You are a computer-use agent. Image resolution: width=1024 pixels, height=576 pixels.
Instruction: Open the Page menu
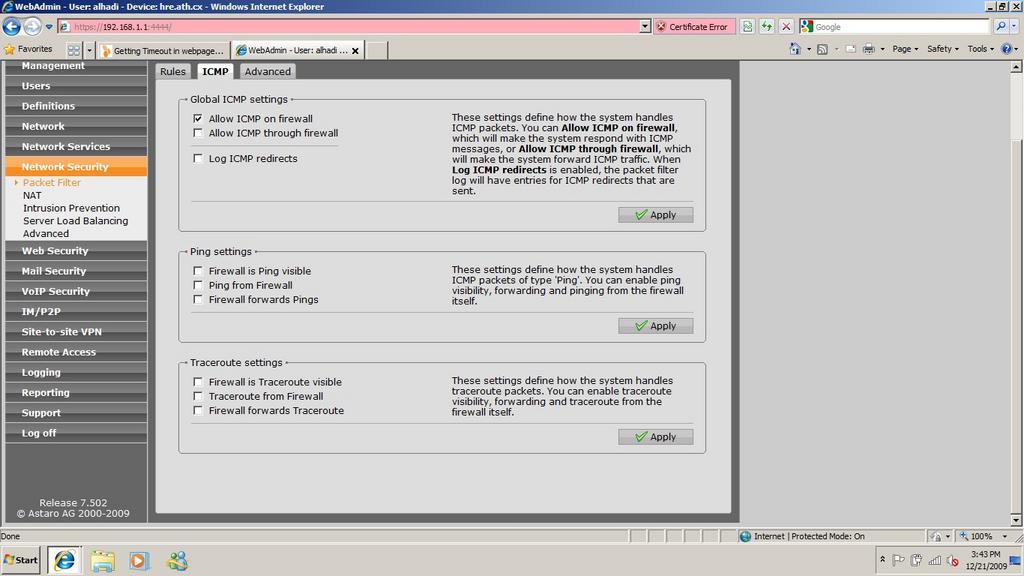905,49
